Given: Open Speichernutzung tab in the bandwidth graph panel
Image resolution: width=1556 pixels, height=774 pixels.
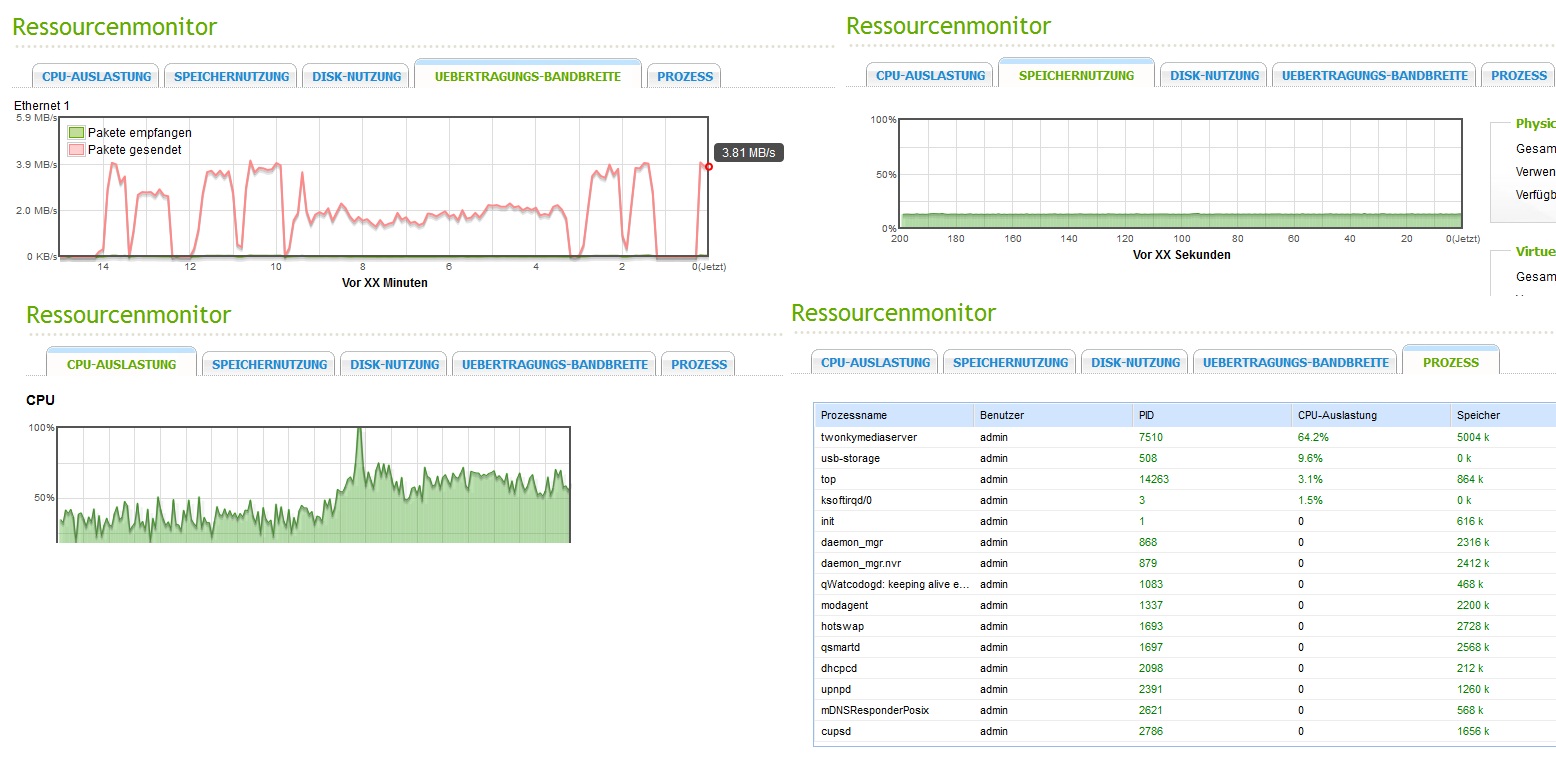Looking at the screenshot, I should pyautogui.click(x=232, y=76).
